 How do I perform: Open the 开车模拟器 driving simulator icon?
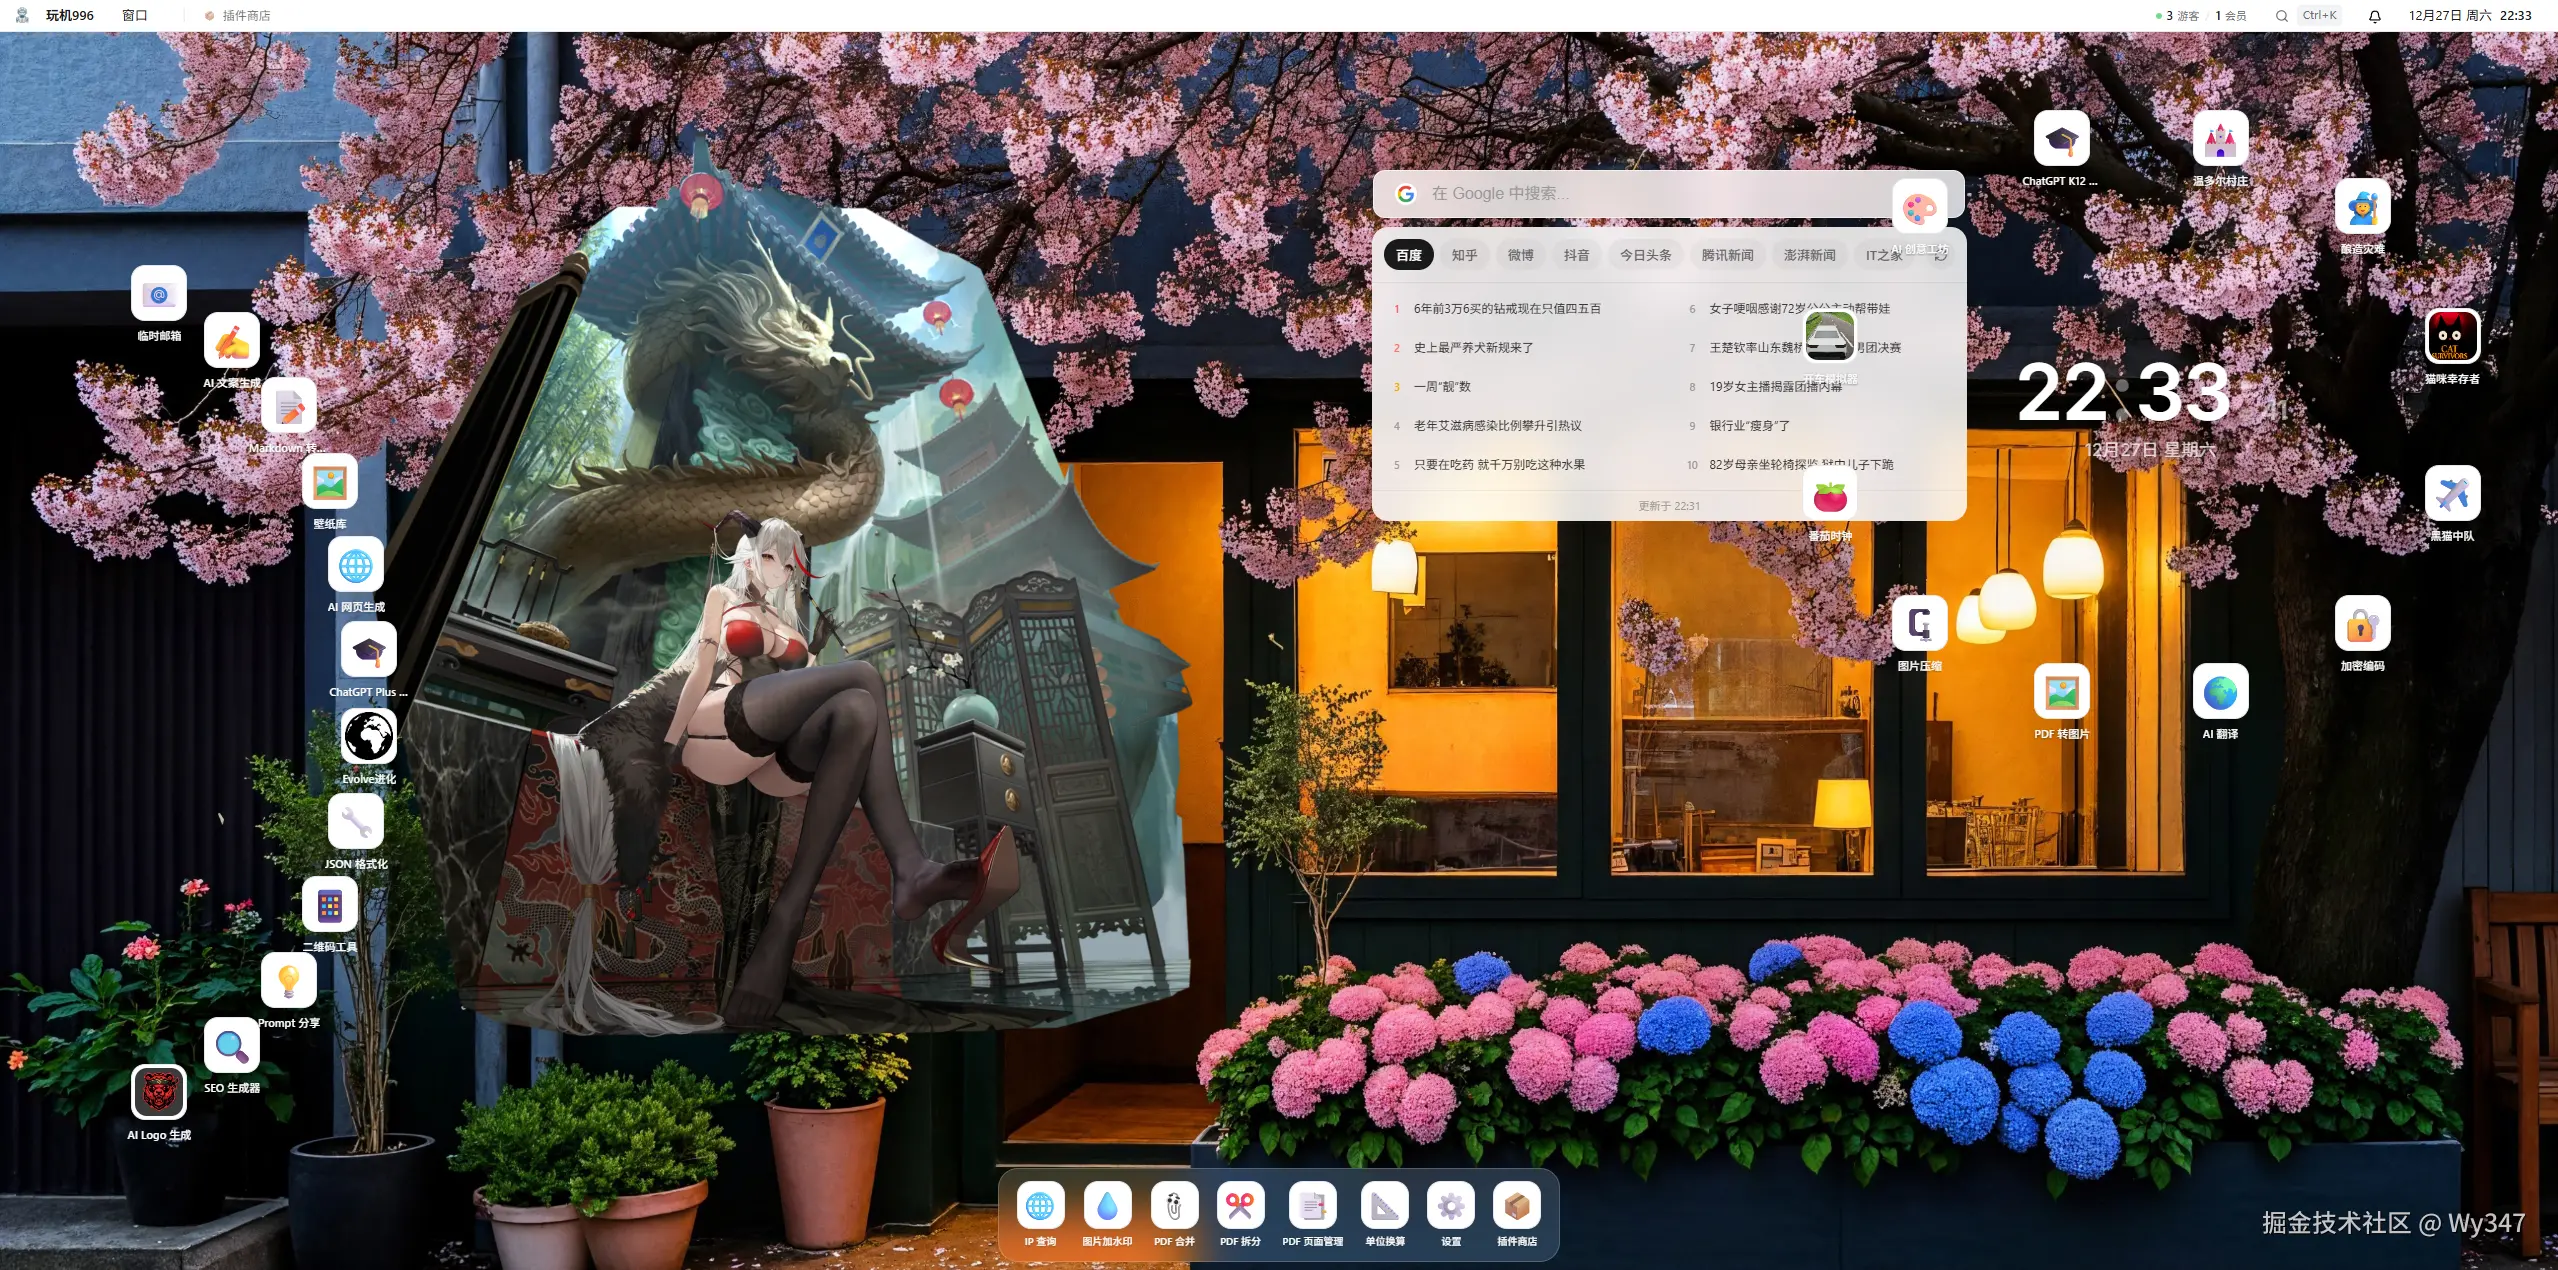point(1830,337)
